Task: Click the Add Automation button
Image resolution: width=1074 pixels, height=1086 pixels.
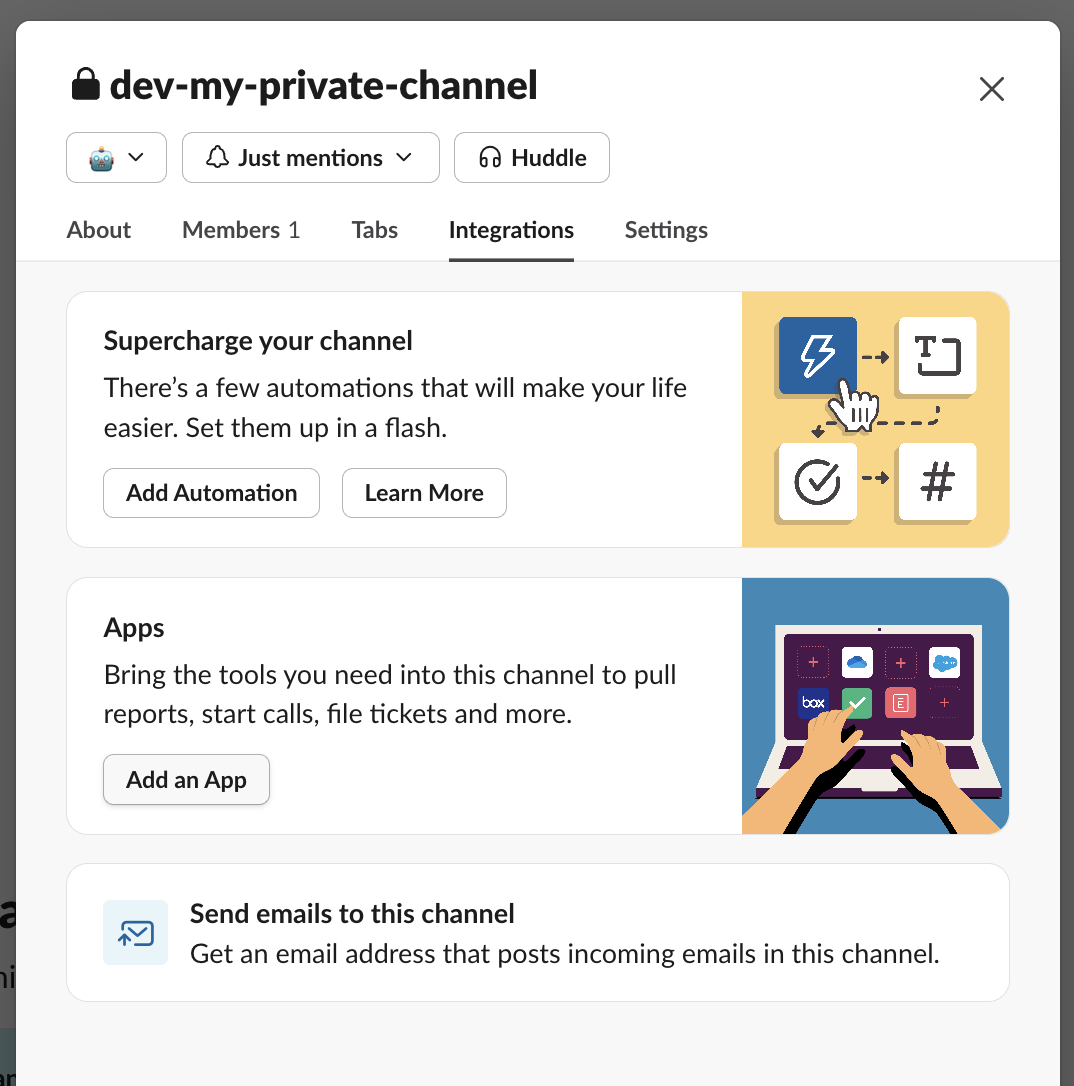Action: coord(211,493)
